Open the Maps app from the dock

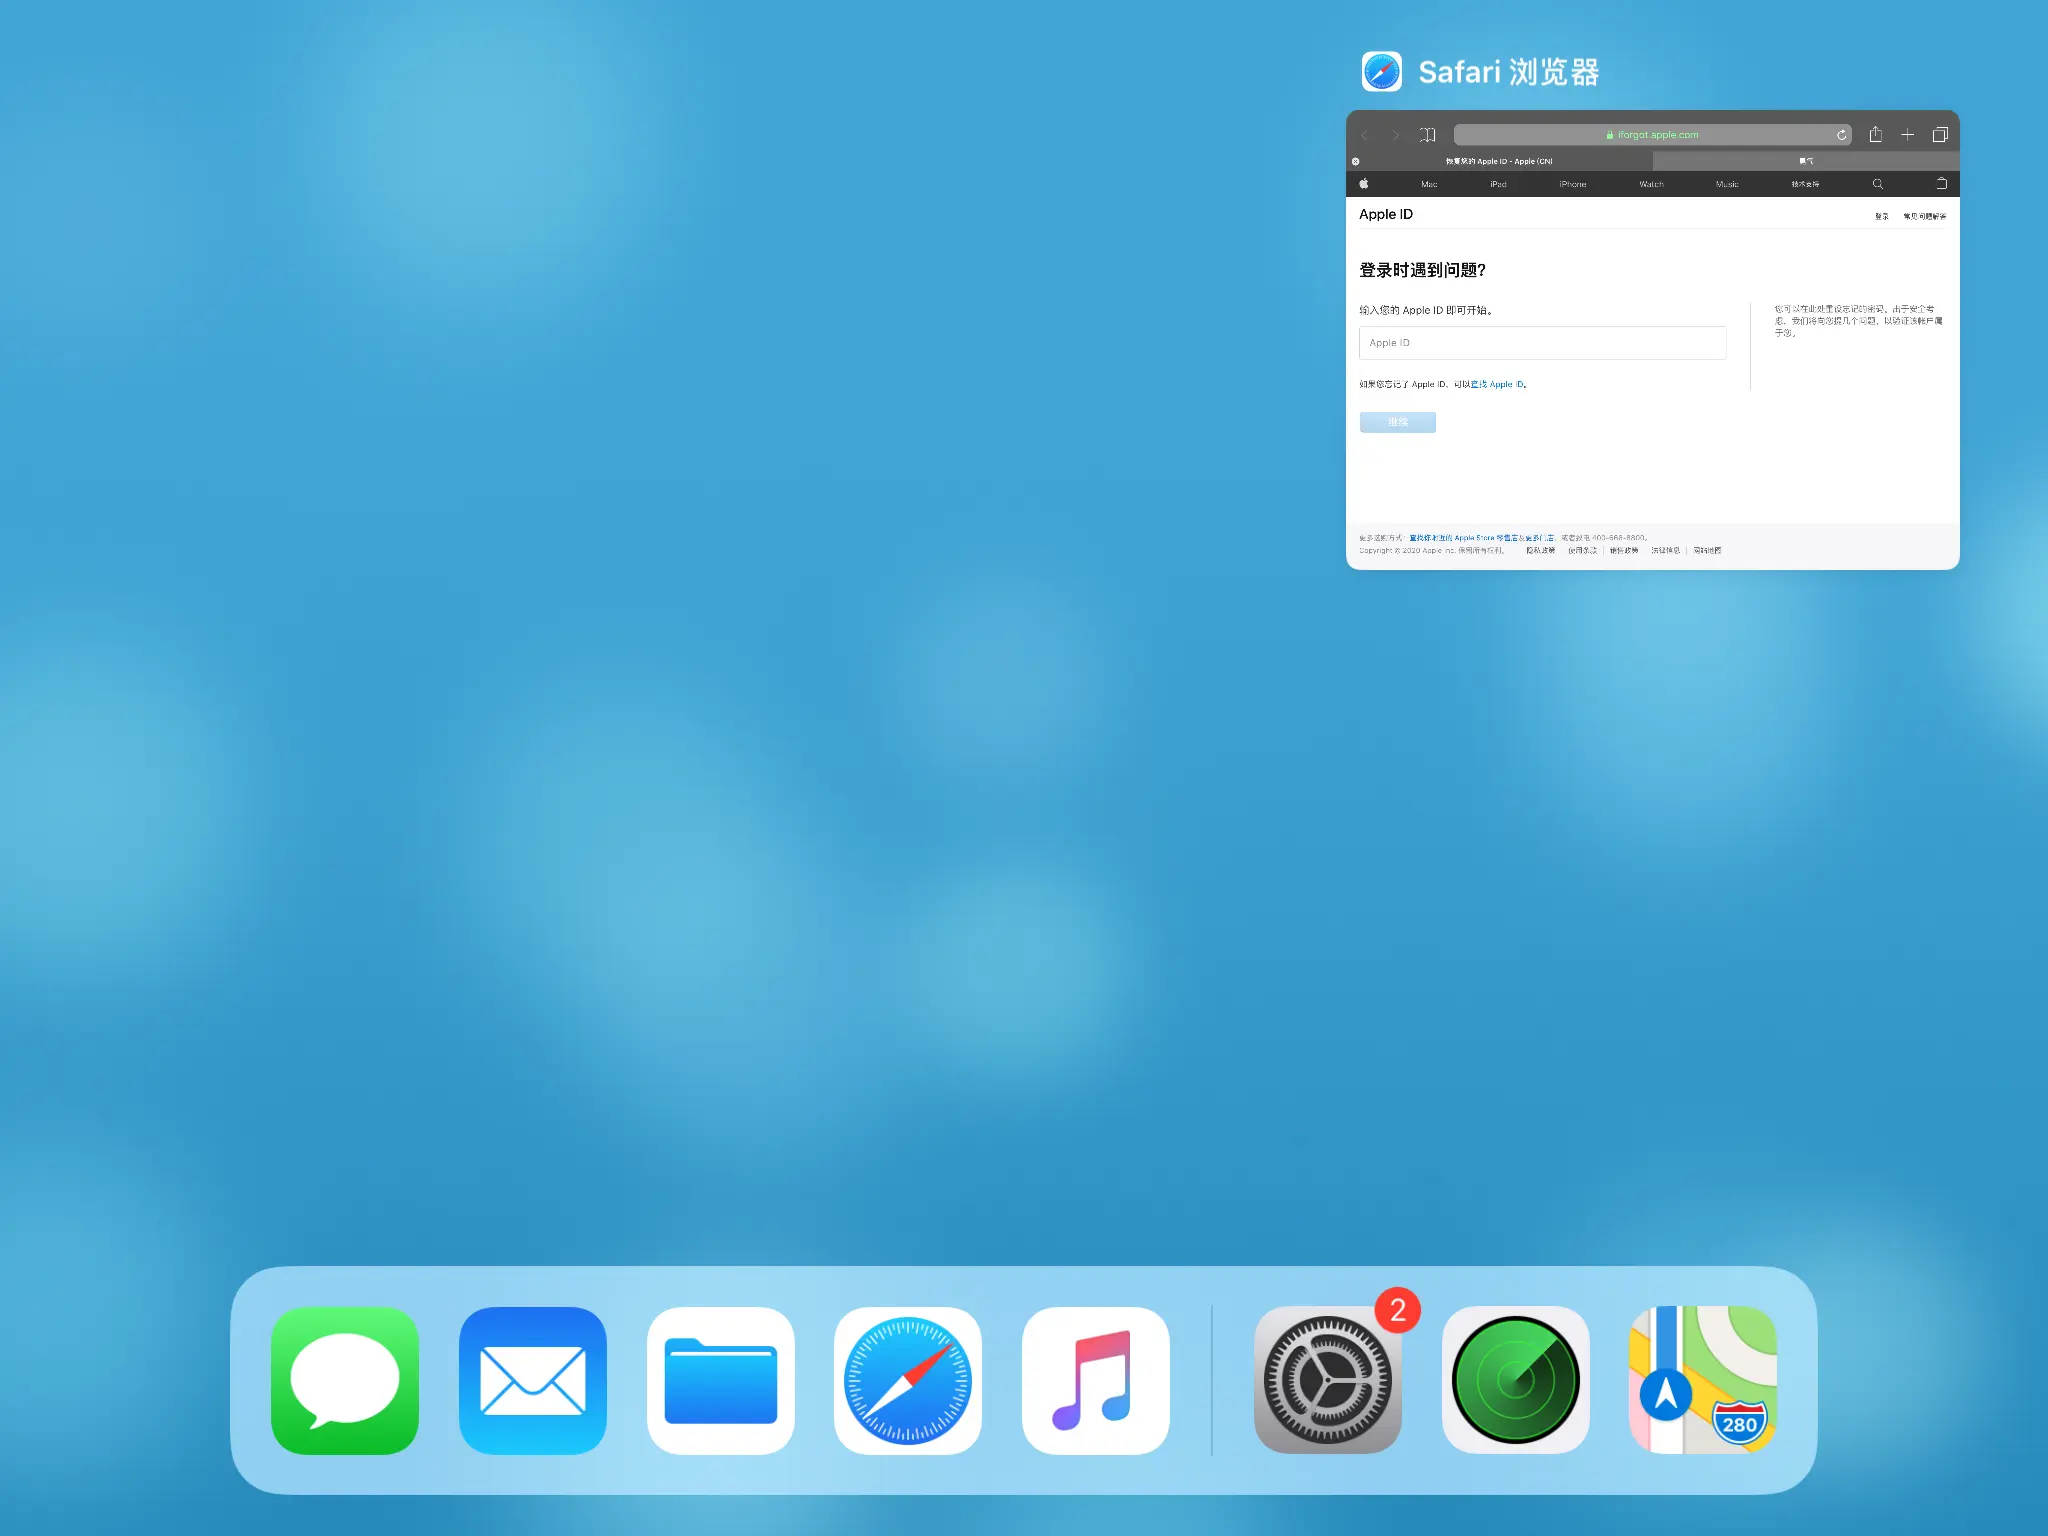click(1703, 1380)
